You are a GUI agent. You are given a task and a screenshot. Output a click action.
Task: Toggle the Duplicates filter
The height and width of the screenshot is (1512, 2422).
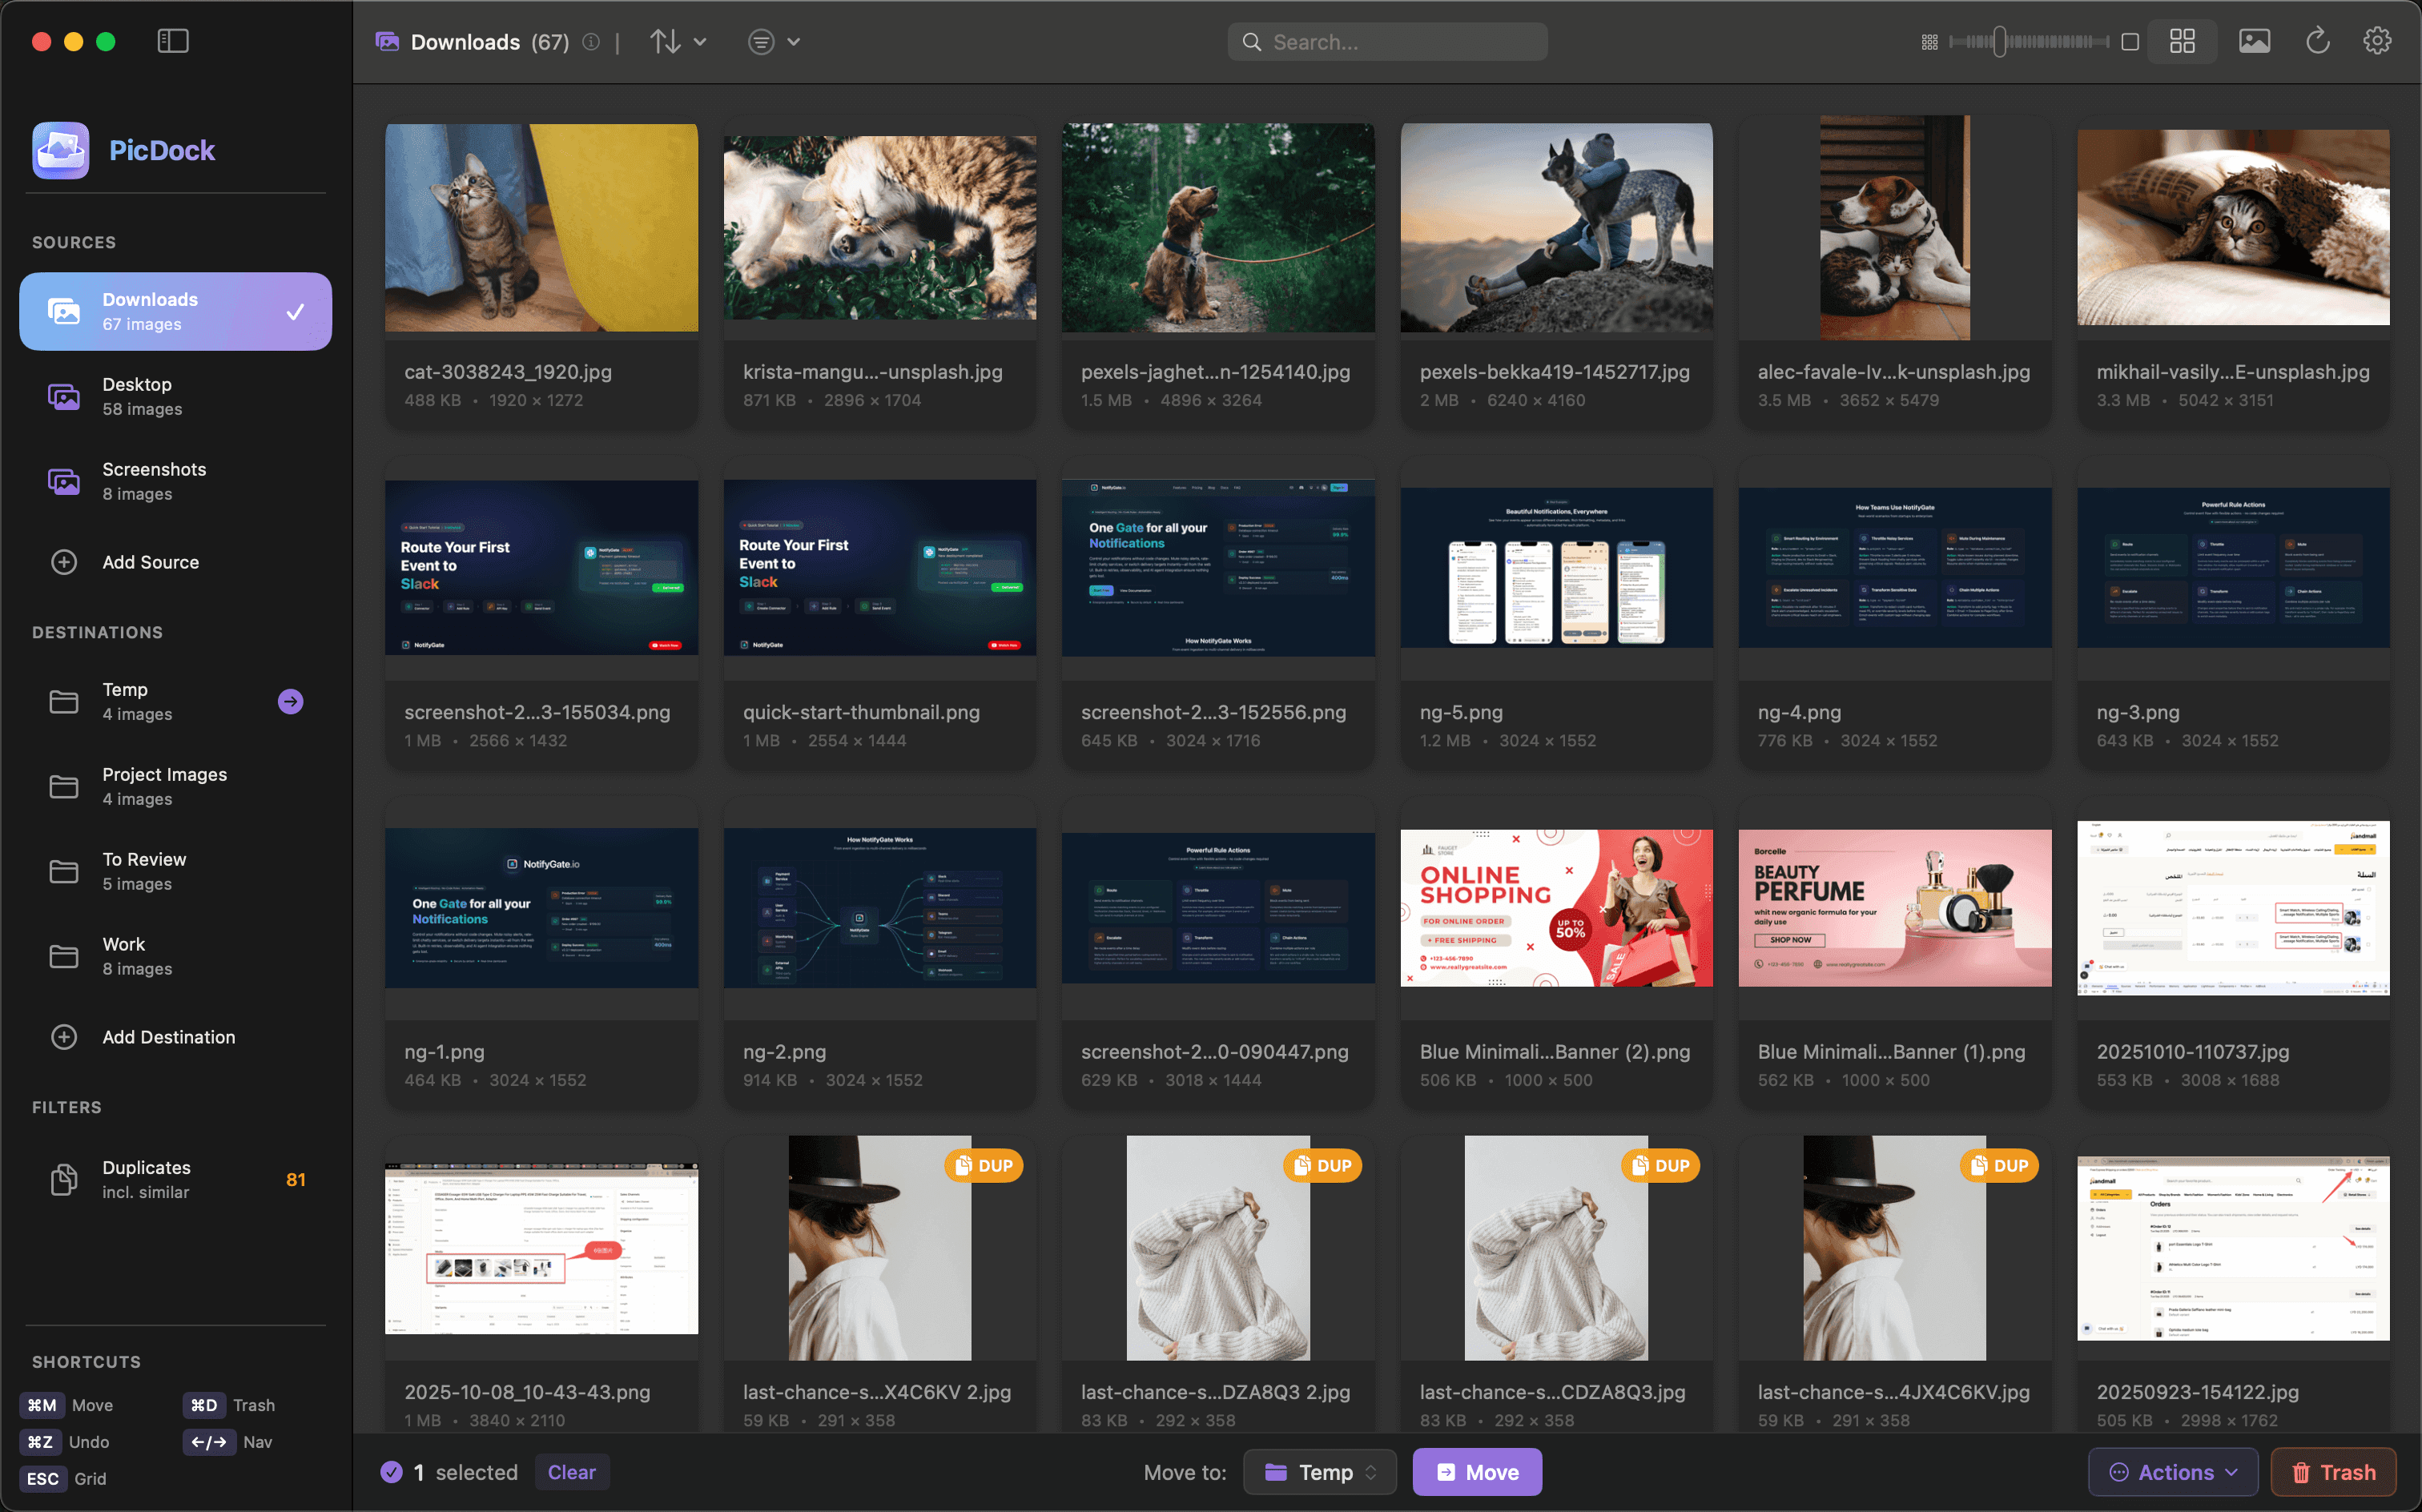coord(175,1179)
